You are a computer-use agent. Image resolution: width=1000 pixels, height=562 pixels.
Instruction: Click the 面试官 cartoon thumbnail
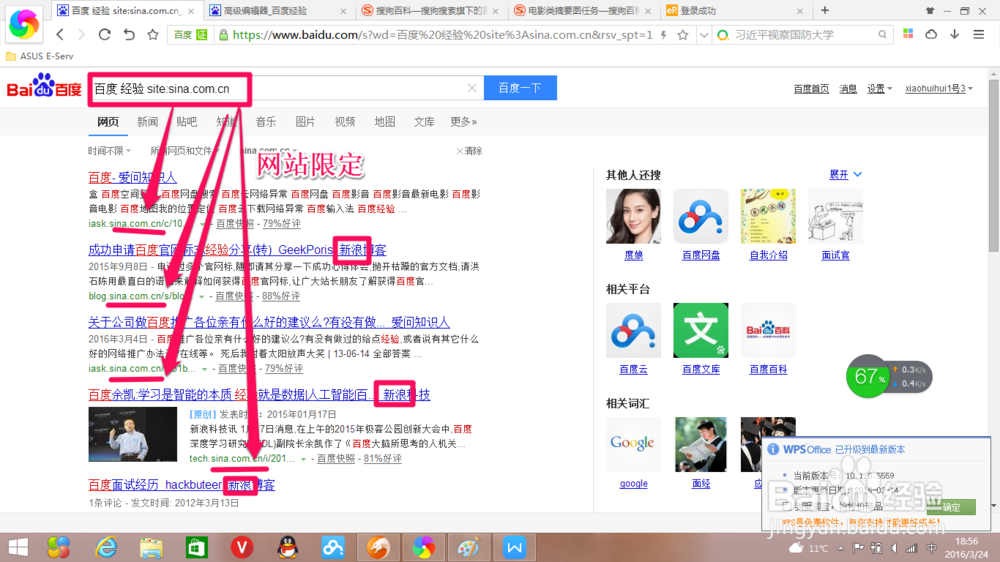[x=835, y=216]
